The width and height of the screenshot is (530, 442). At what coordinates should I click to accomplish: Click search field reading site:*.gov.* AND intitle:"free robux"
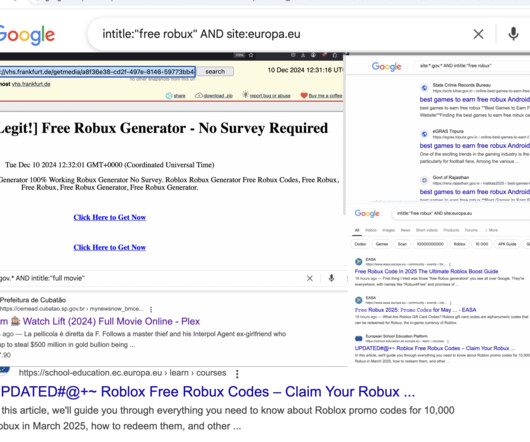[x=473, y=66]
